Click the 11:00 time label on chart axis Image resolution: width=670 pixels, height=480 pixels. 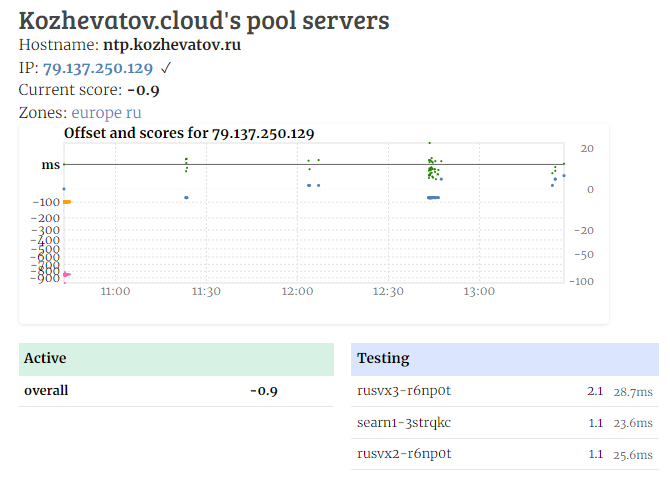pos(116,292)
